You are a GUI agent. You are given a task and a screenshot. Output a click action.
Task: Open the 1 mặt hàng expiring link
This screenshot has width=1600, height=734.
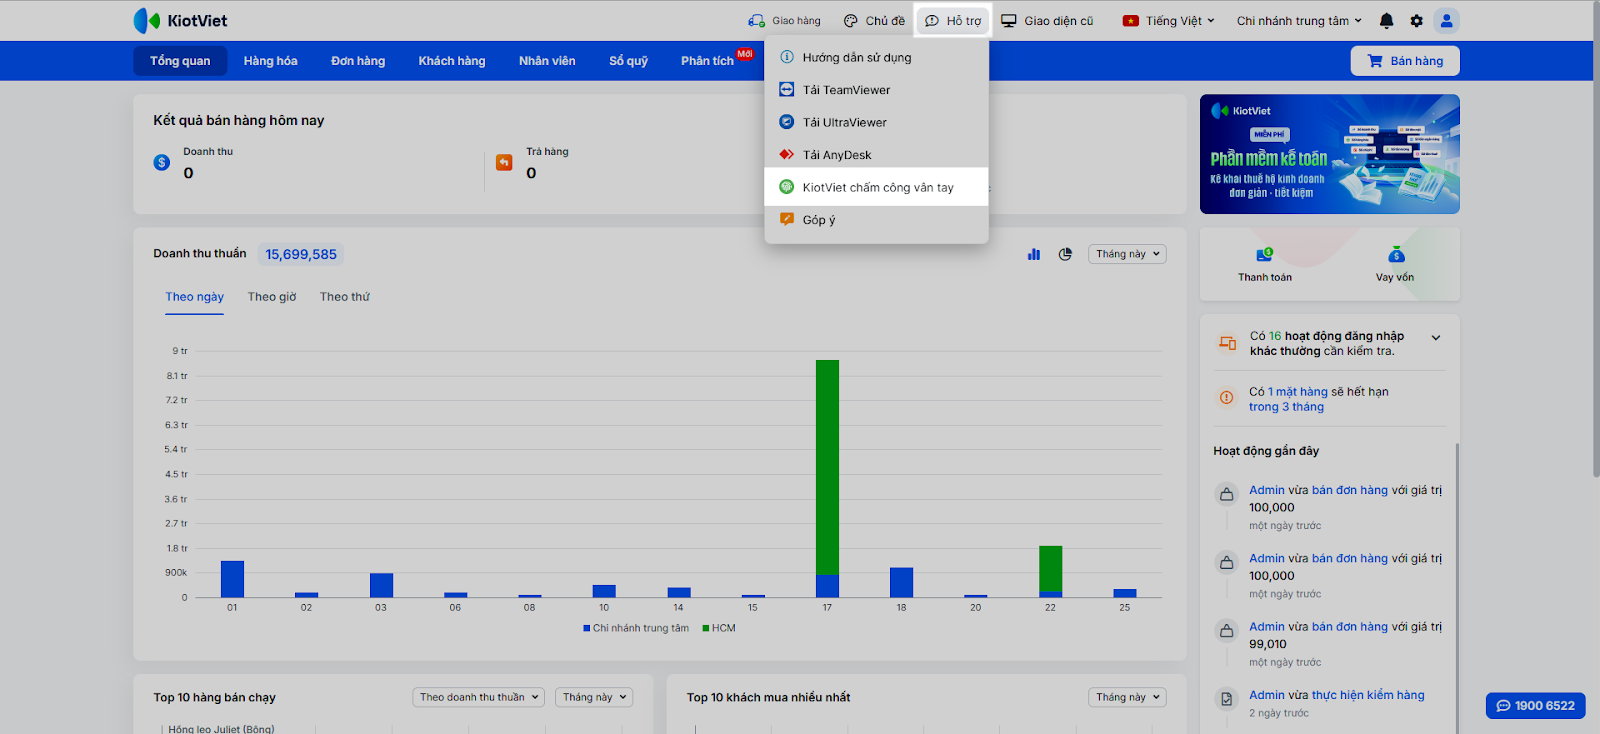click(x=1298, y=392)
